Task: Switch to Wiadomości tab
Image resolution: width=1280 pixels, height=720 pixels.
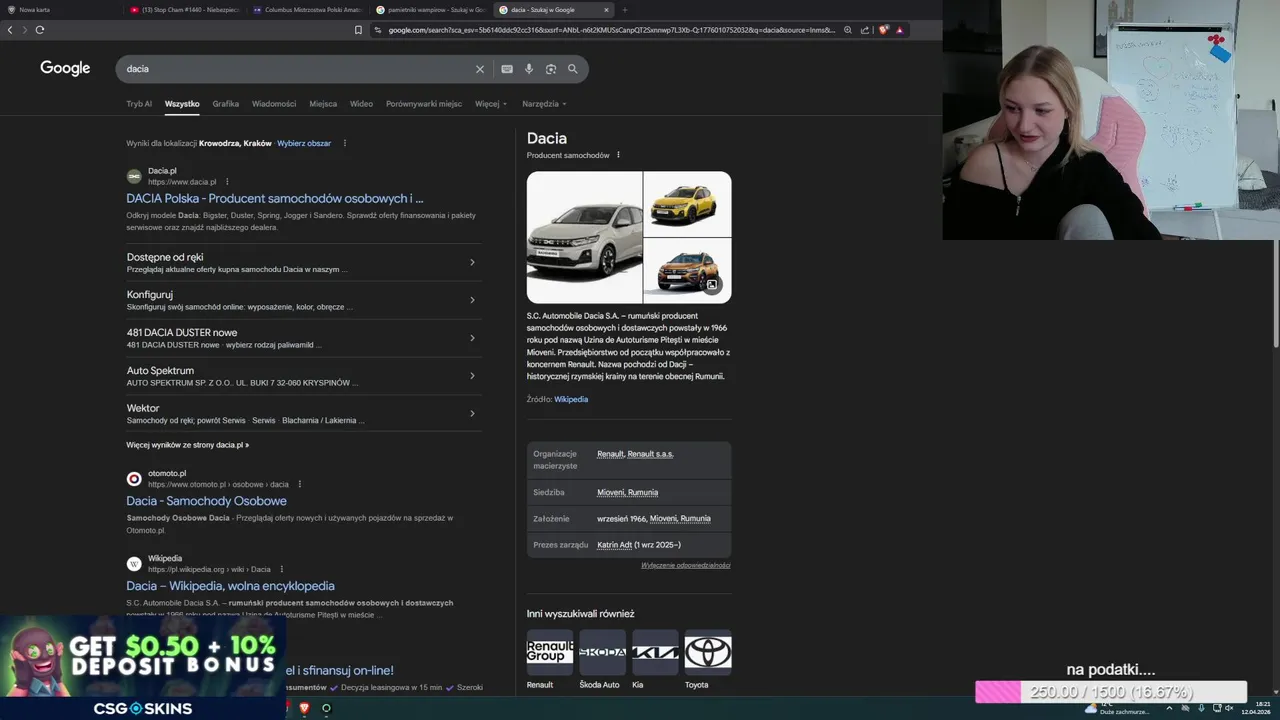Action: point(274,104)
